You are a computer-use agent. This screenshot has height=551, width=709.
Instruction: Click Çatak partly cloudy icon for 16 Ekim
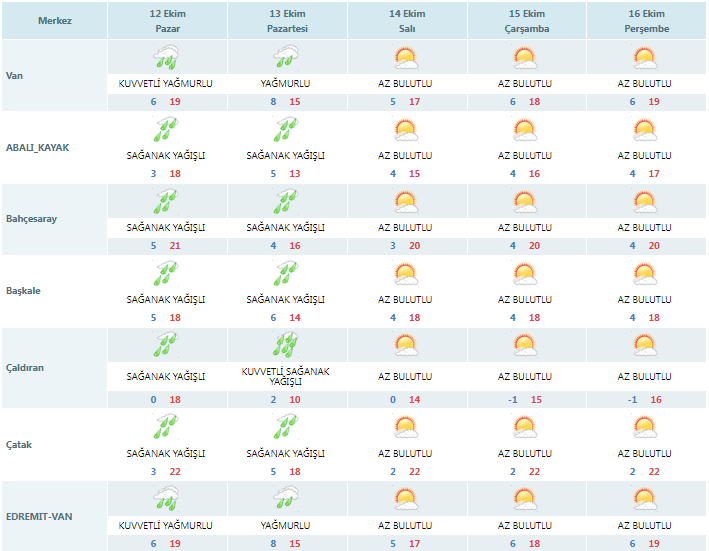645,418
